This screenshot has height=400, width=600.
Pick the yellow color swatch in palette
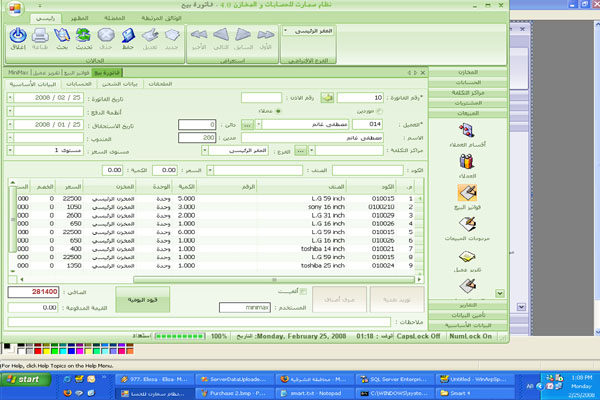[x=46, y=351]
